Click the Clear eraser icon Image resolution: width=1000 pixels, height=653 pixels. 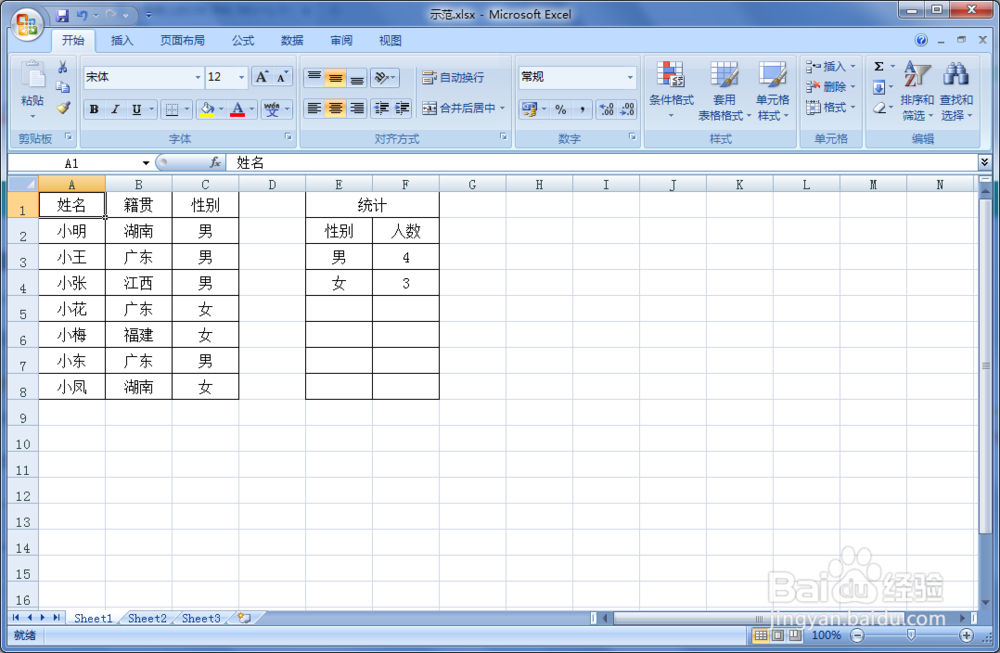(x=879, y=108)
